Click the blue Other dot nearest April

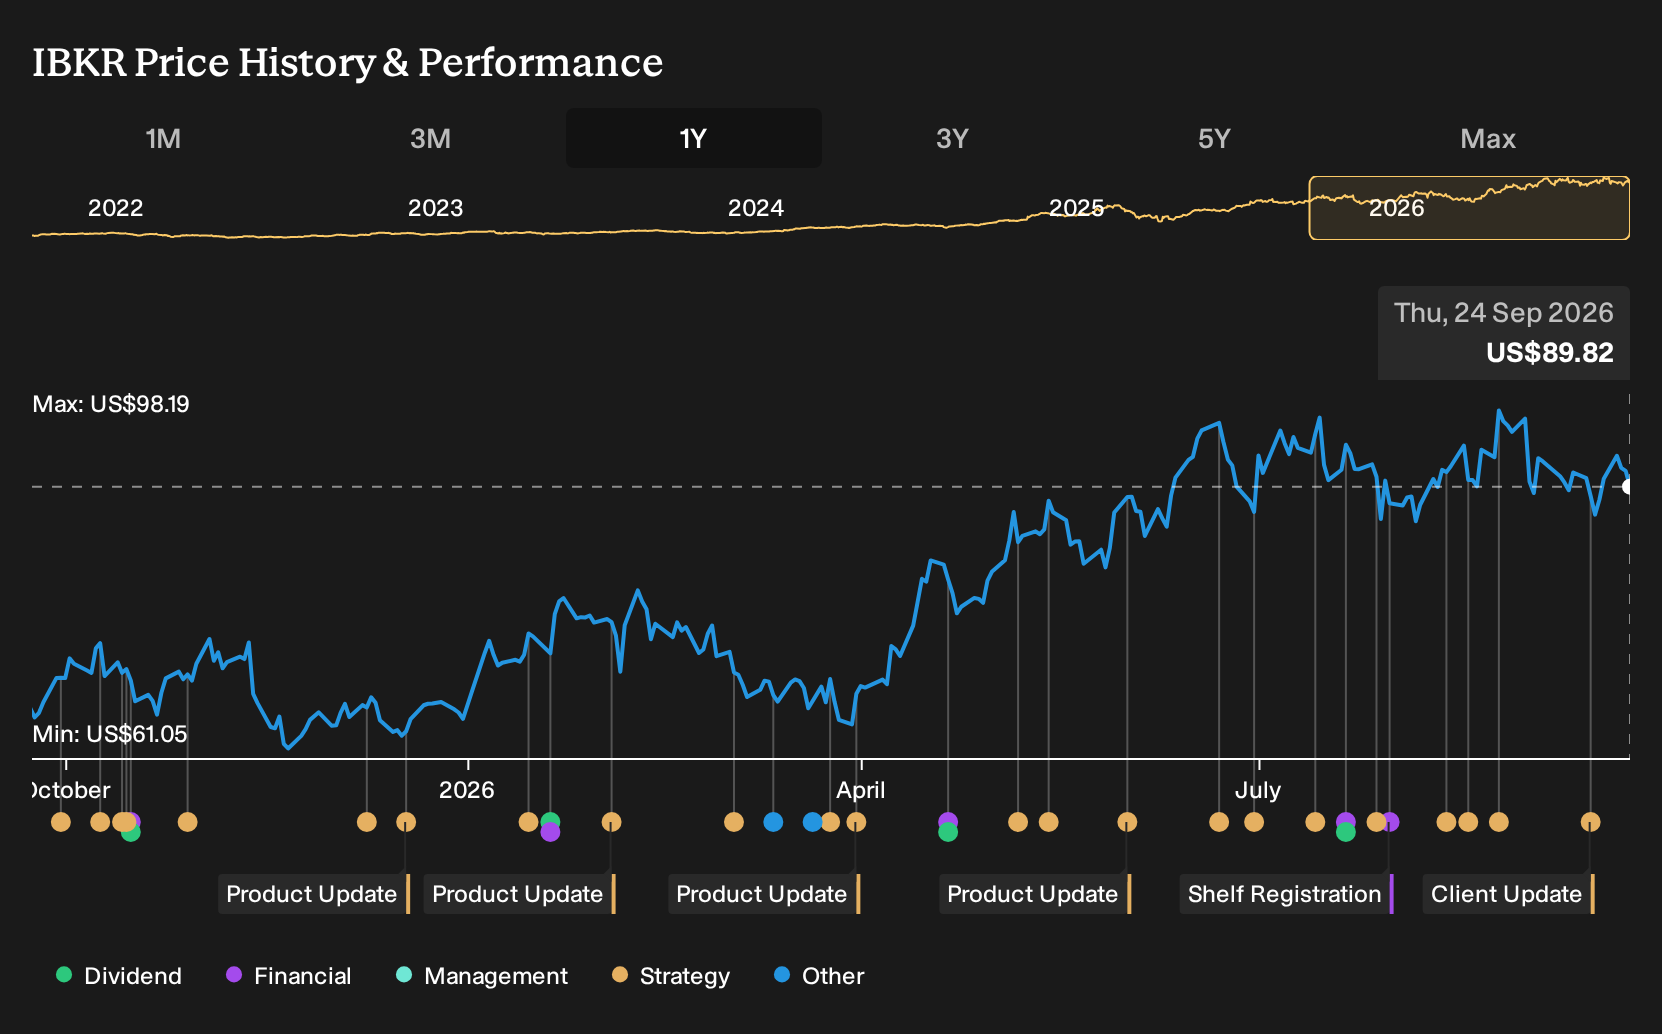812,822
